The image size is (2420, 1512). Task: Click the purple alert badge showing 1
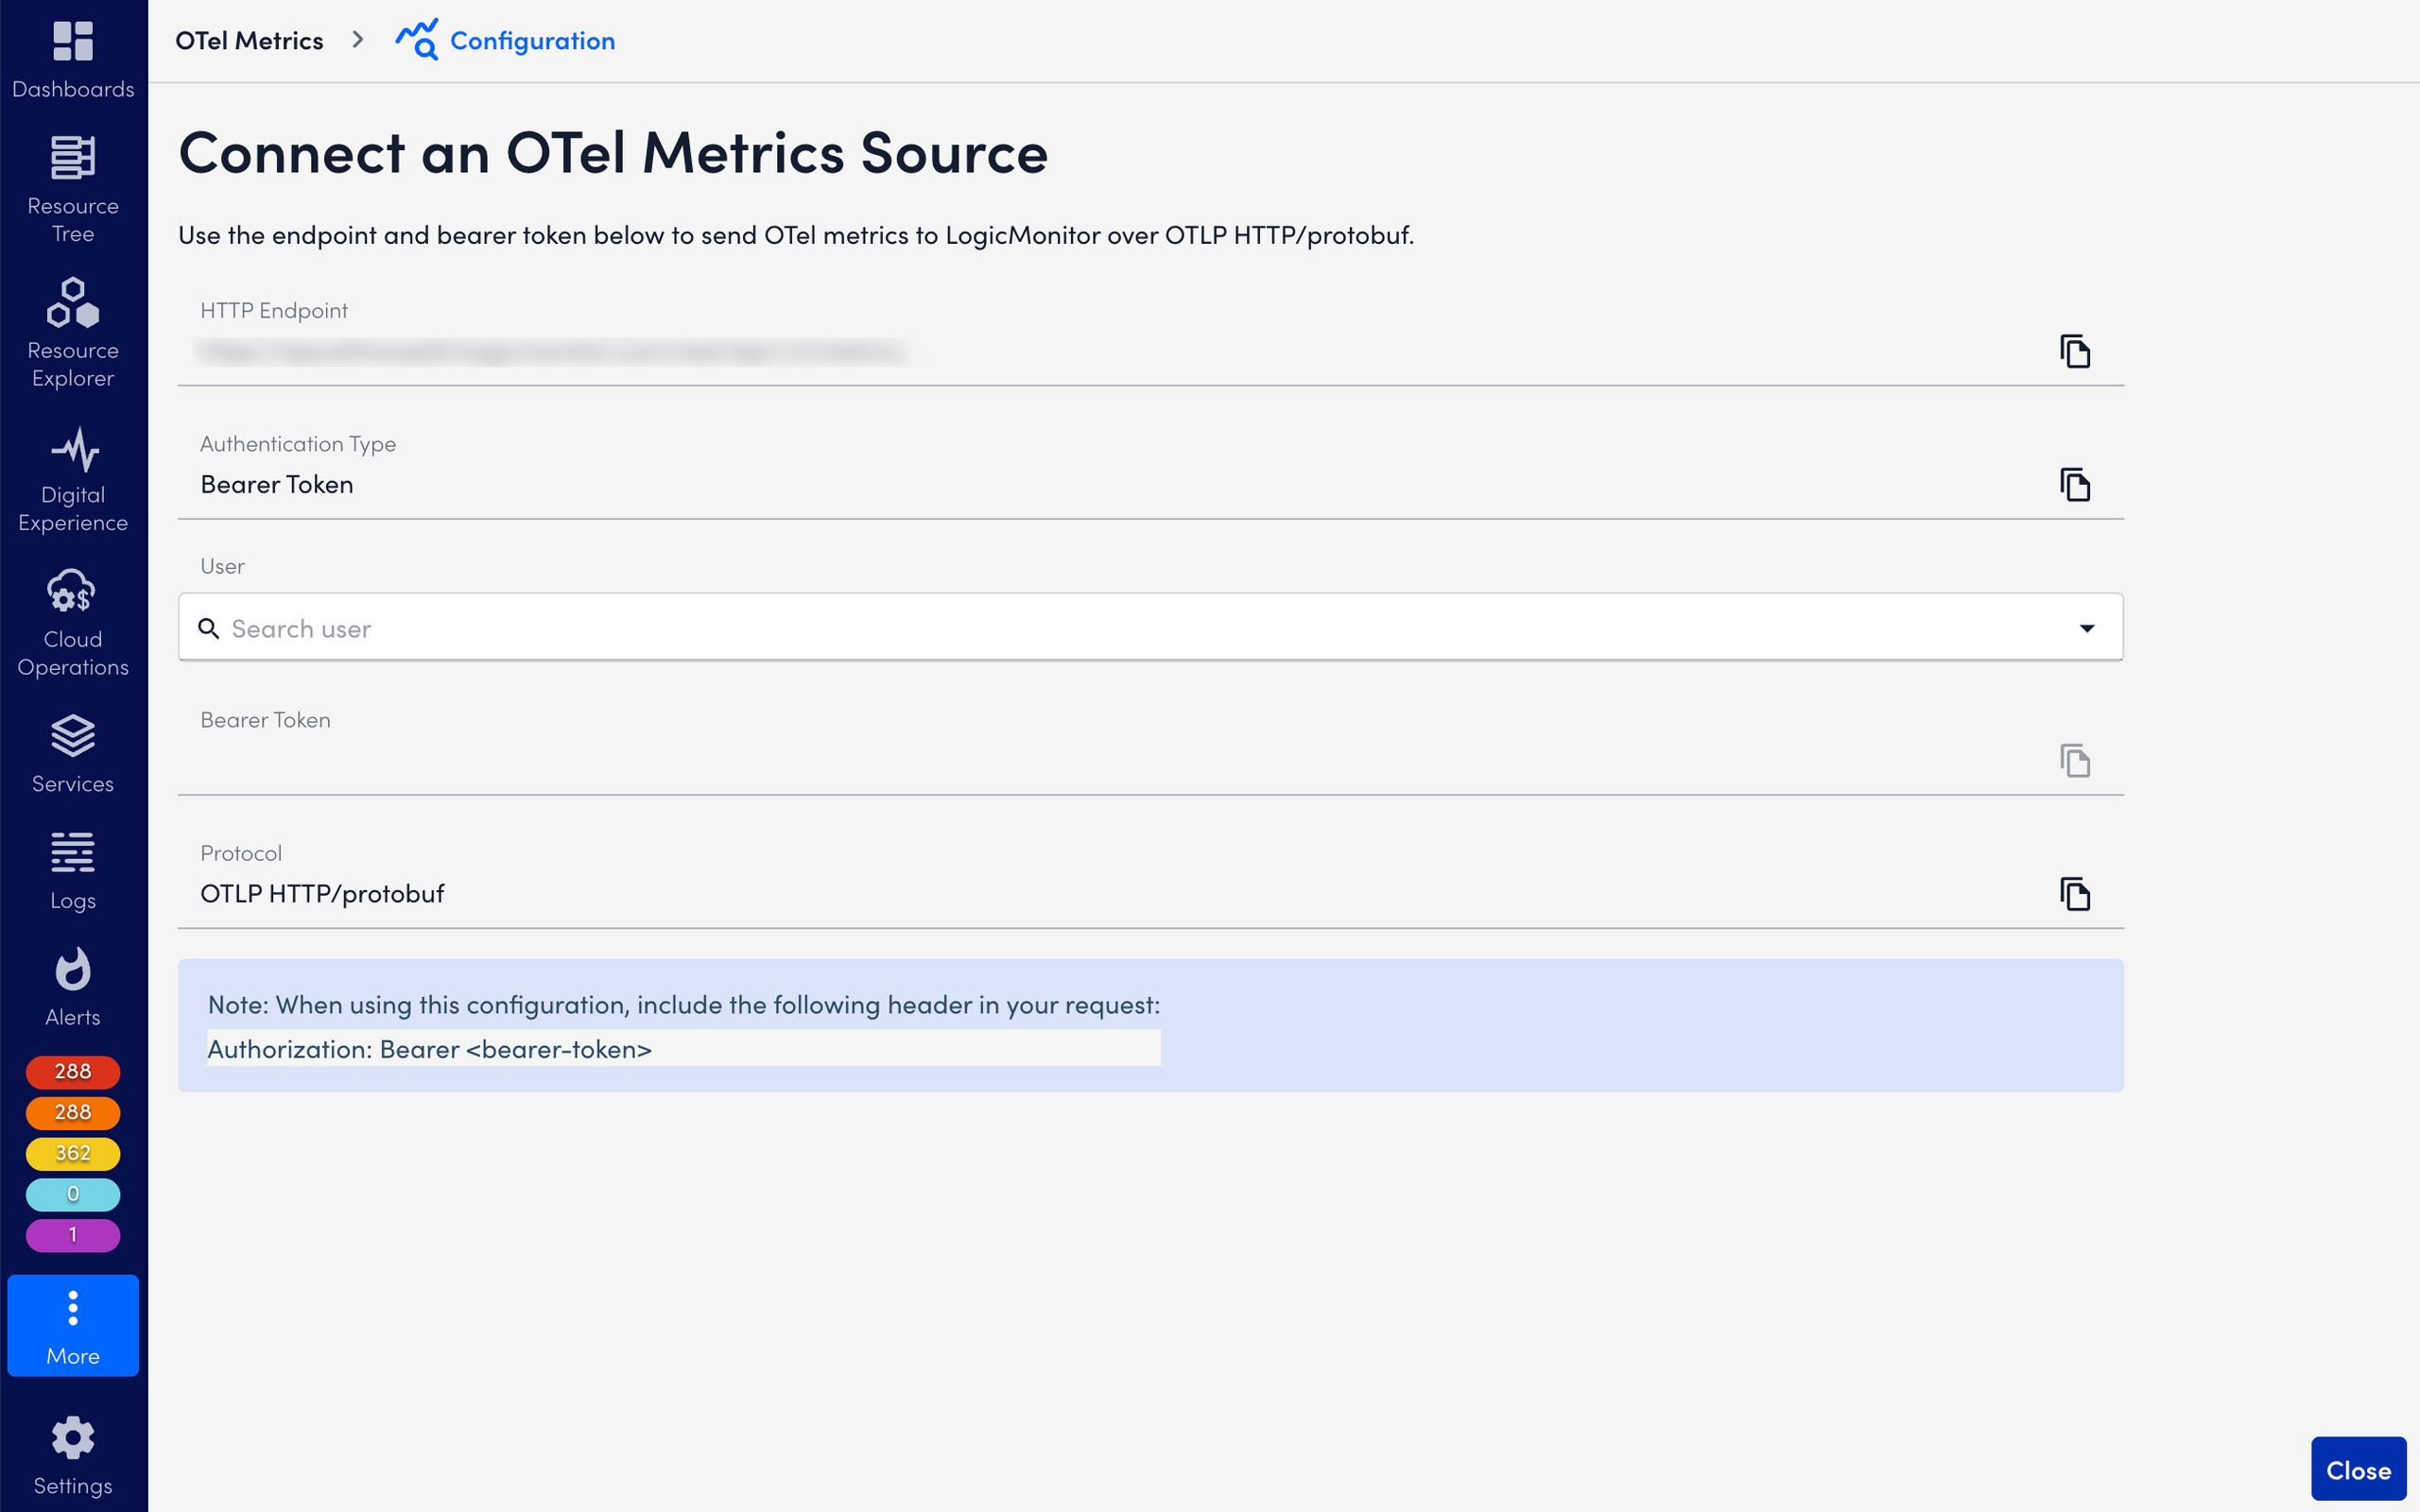(x=73, y=1235)
